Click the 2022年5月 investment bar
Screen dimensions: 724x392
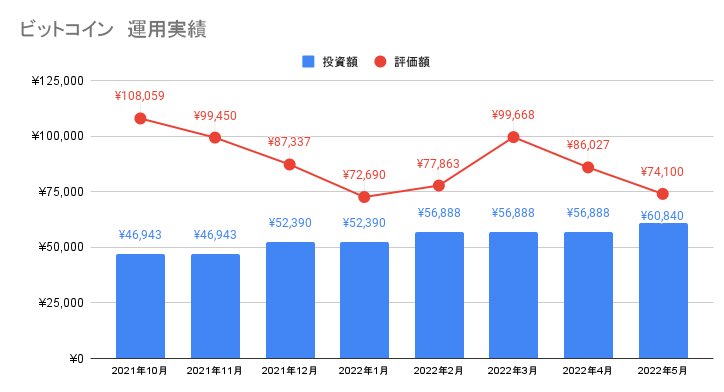pyautogui.click(x=663, y=291)
